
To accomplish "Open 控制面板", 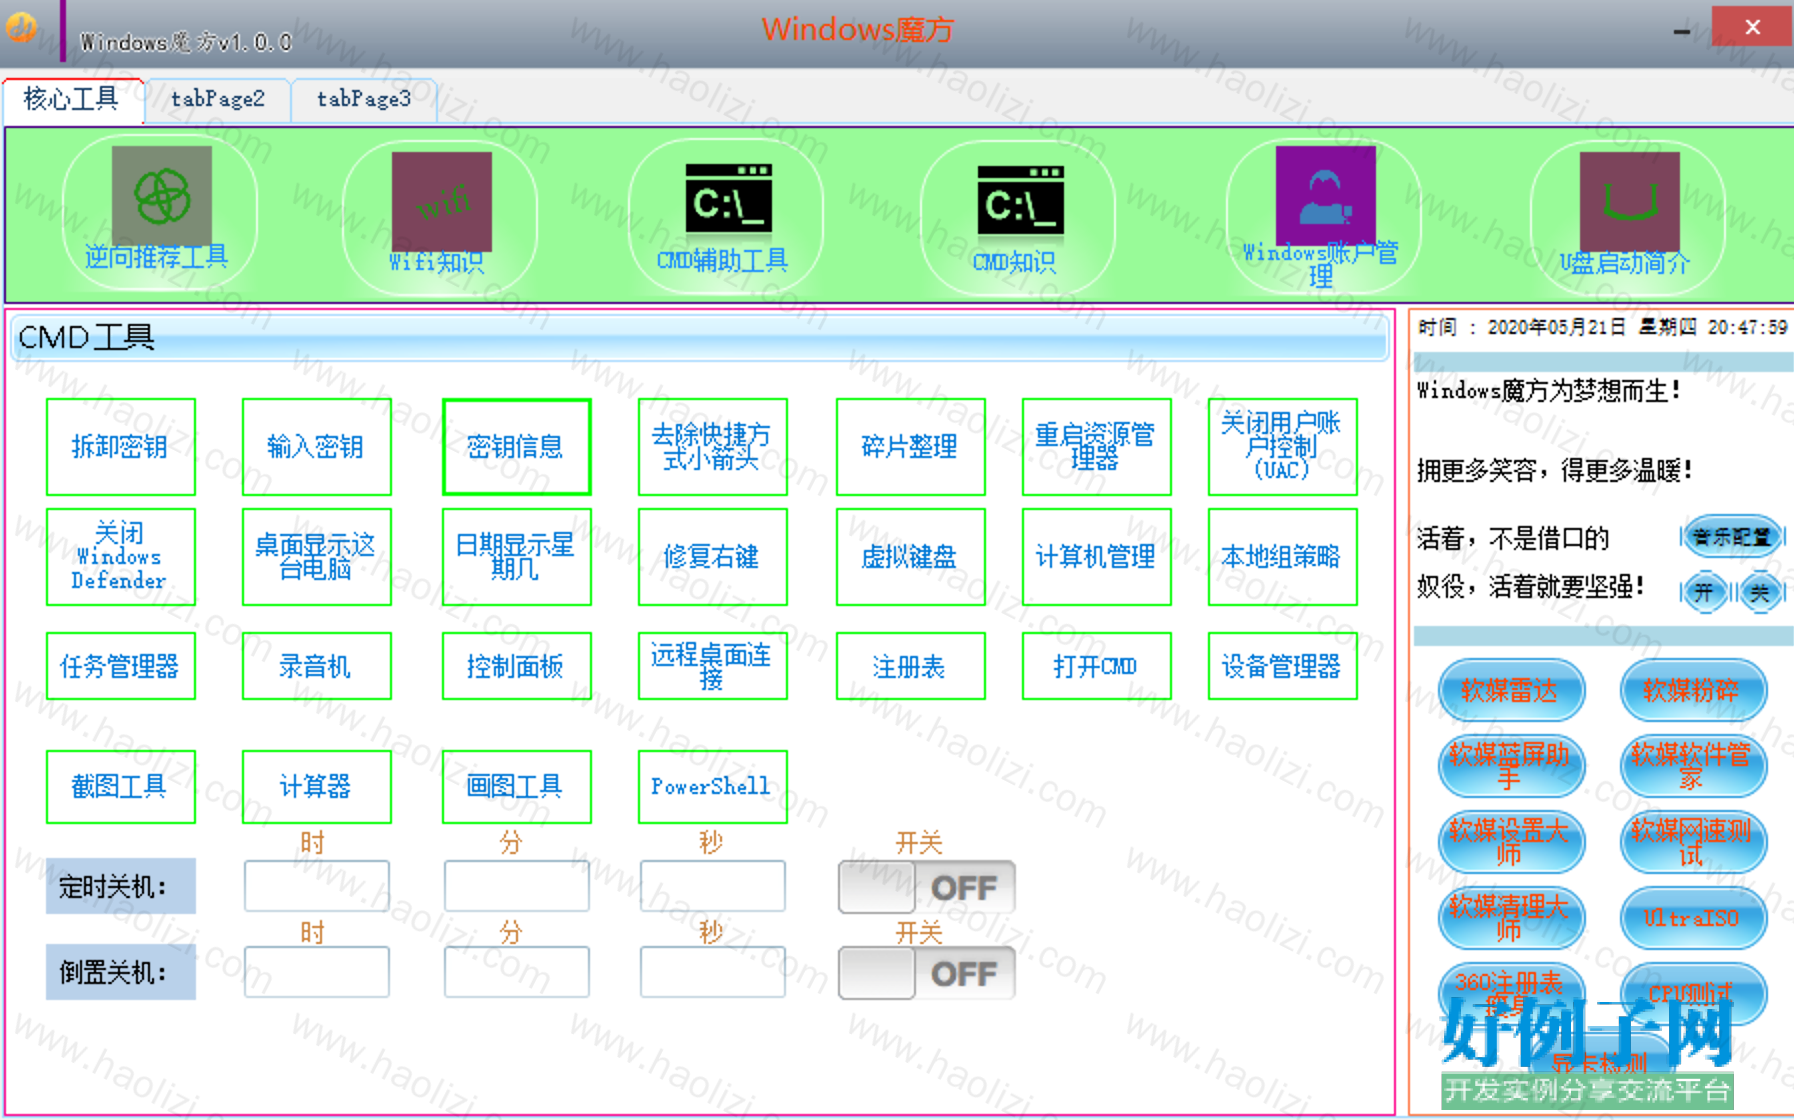I will point(516,666).
